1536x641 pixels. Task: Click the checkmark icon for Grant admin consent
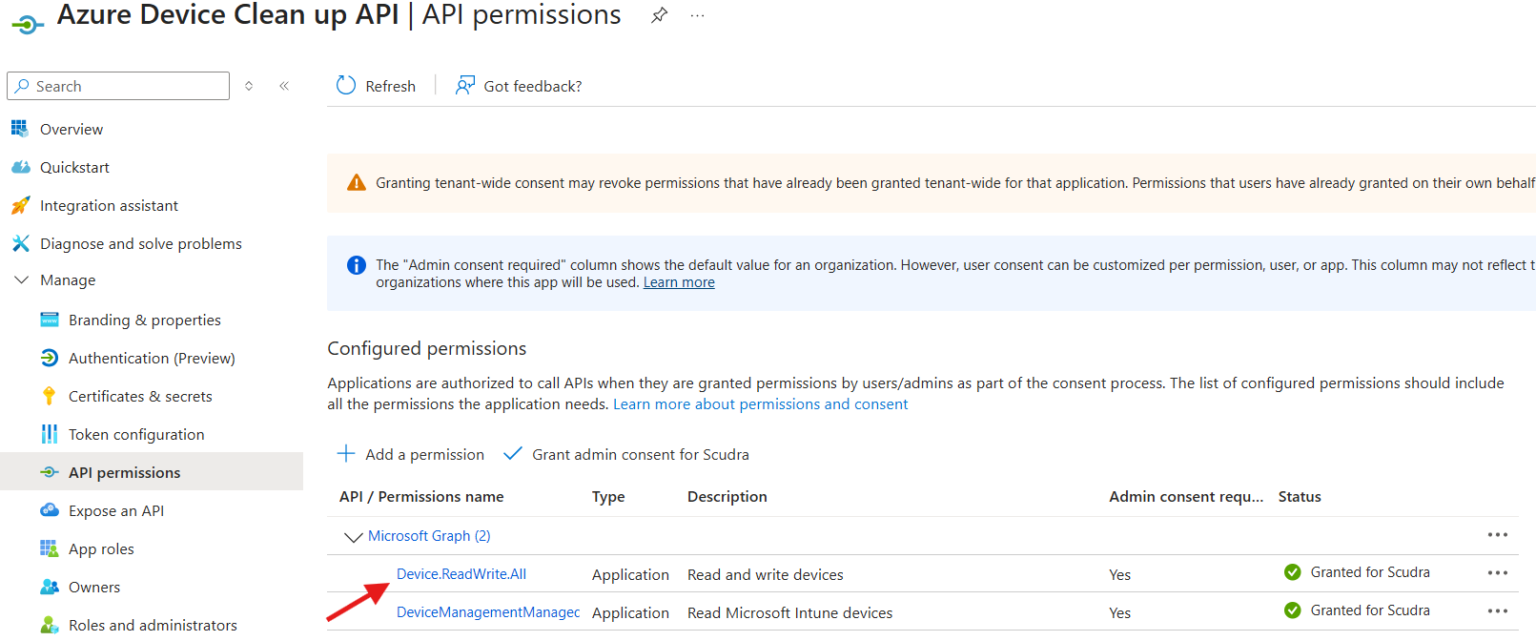(x=513, y=454)
